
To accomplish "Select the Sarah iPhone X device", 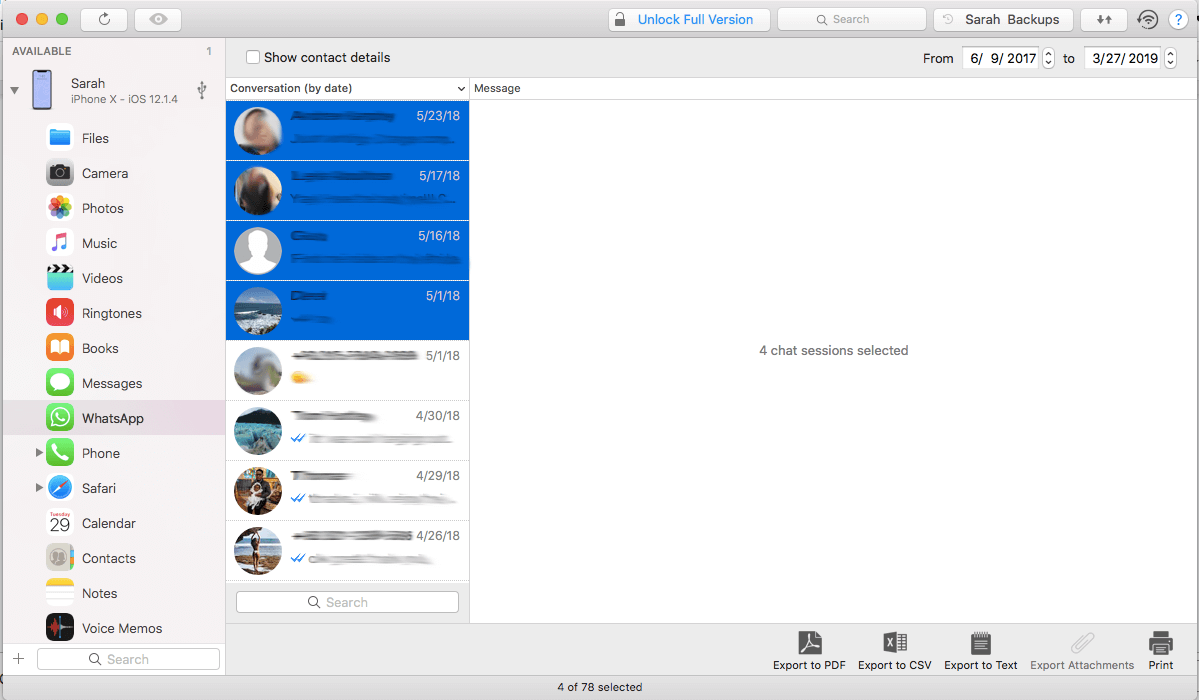I will (113, 90).
